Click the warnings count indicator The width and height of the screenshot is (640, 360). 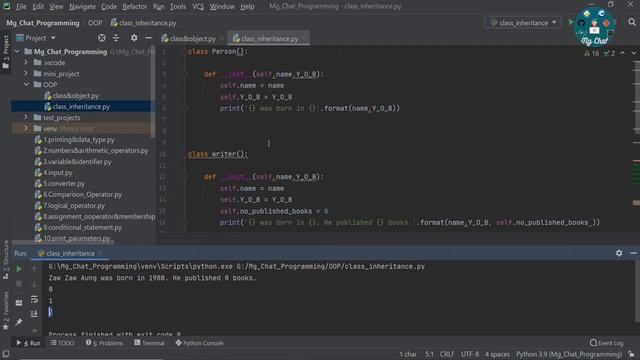pos(591,53)
